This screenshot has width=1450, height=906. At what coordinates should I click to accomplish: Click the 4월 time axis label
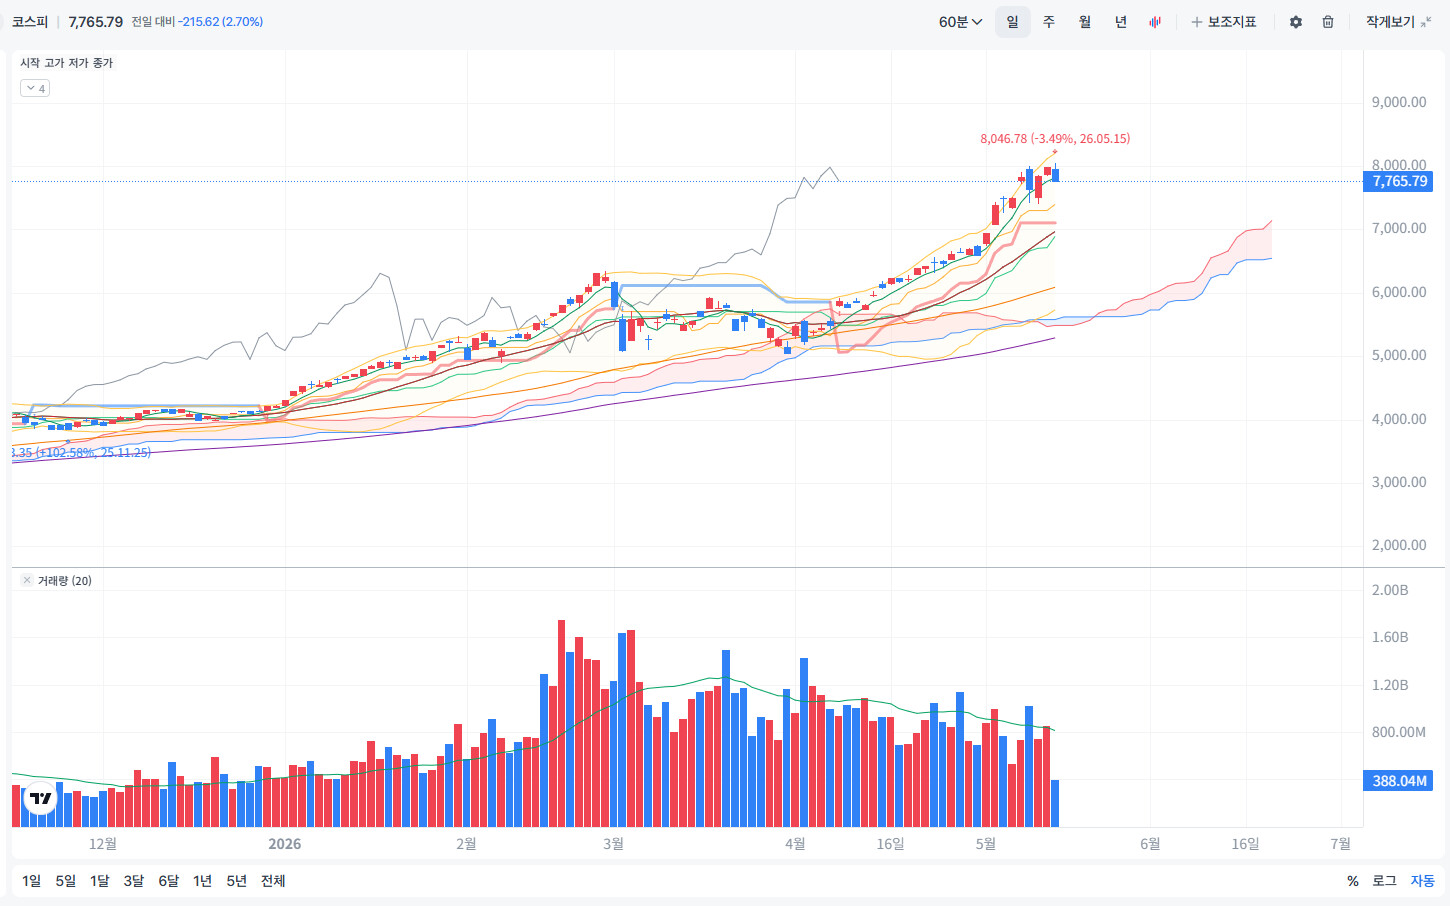[x=795, y=844]
